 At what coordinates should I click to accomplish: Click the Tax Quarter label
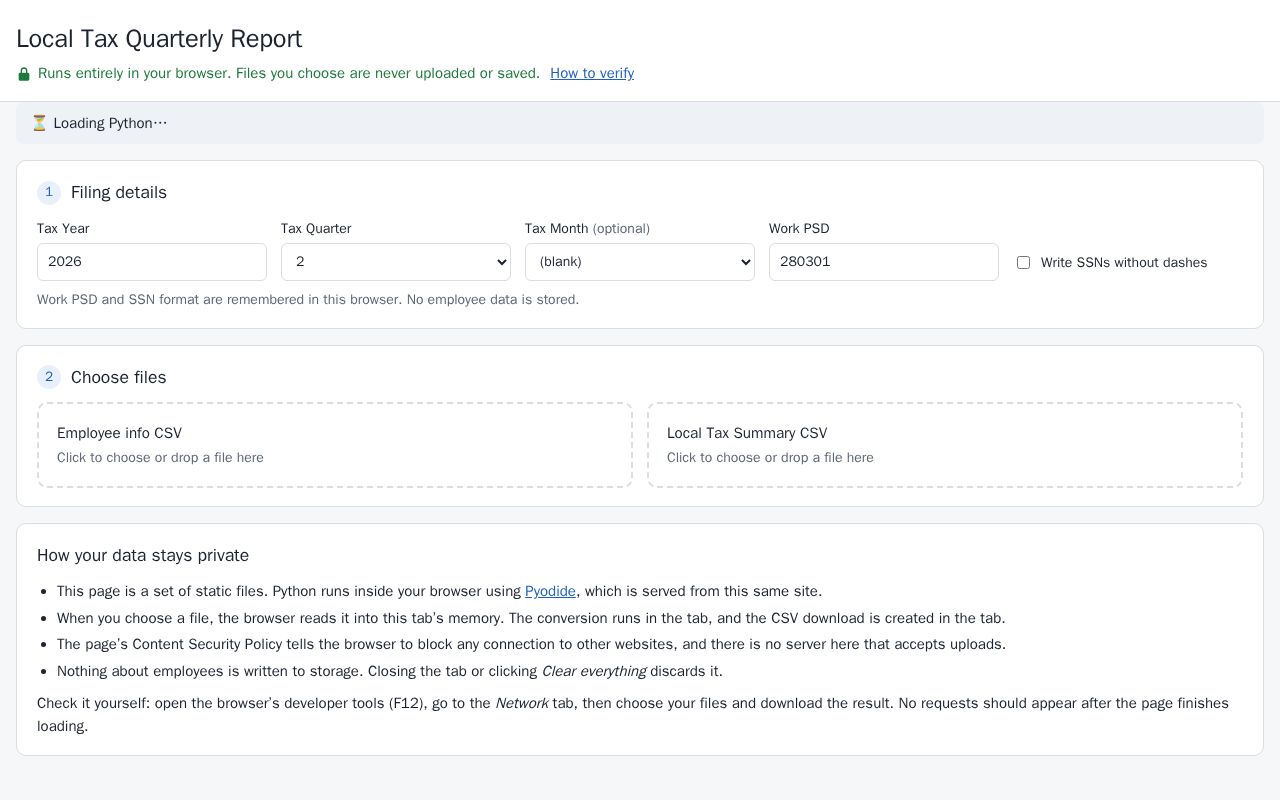point(316,228)
